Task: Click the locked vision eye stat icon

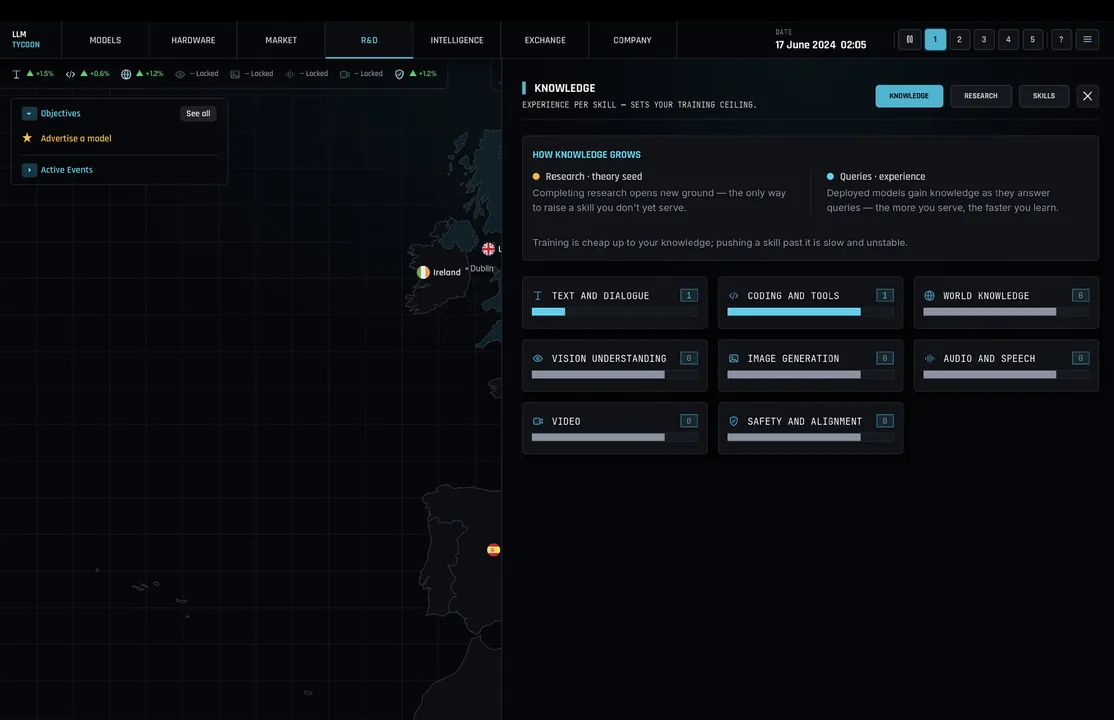Action: (x=180, y=74)
